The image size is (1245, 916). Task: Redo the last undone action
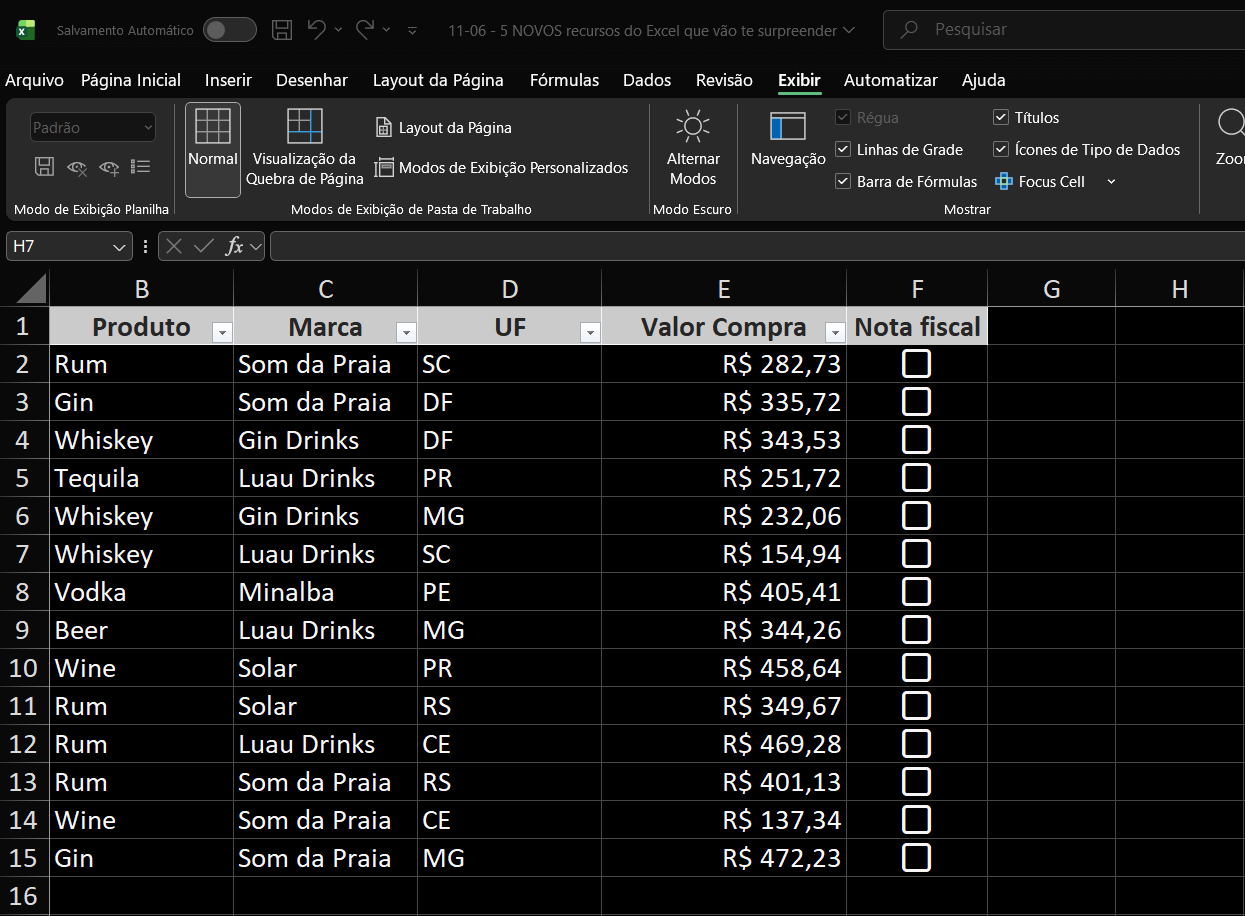pos(365,30)
